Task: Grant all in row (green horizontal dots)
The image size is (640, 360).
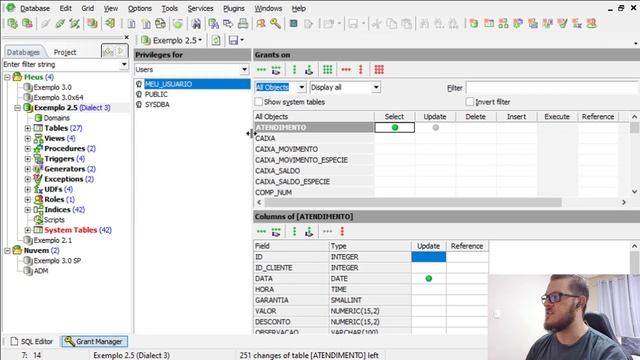Action: [x=261, y=70]
